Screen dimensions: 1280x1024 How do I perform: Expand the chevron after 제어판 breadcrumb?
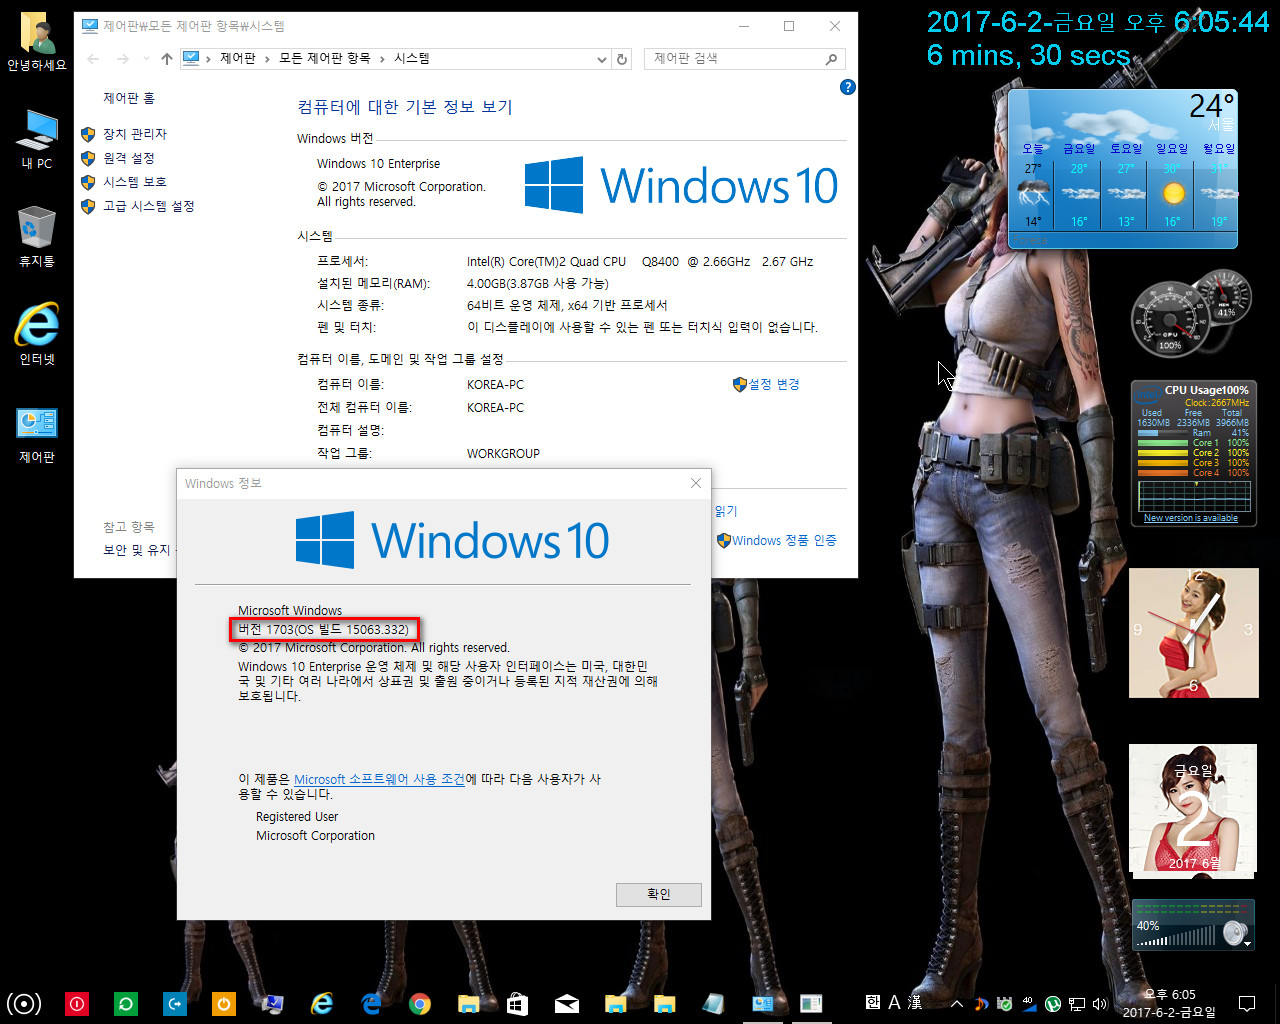coord(267,59)
